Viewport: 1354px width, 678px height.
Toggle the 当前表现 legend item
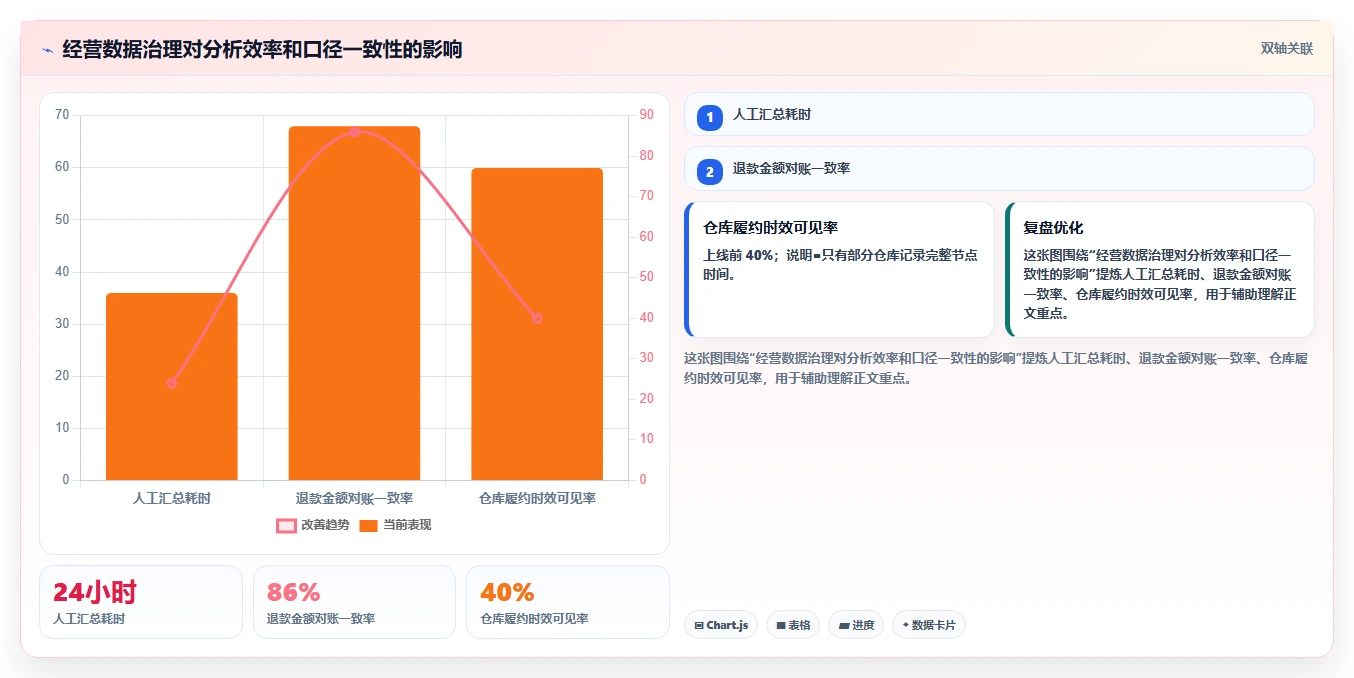tap(395, 525)
